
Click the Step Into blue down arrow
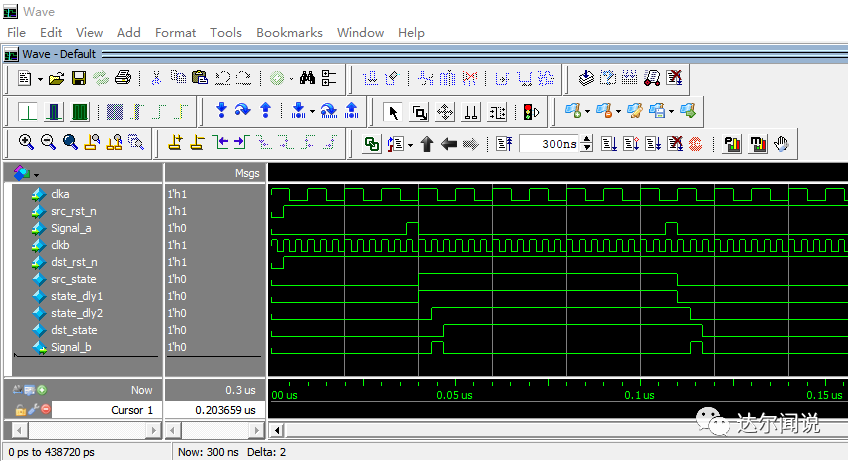(x=221, y=111)
